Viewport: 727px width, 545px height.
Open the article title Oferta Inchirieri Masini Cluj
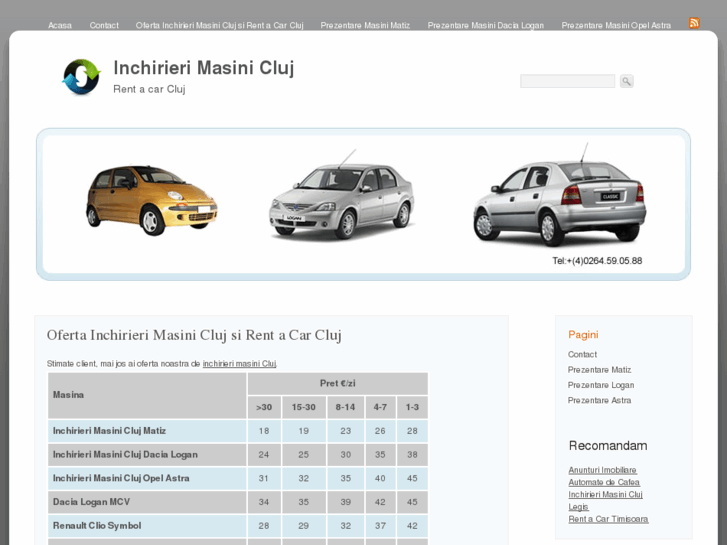[194, 335]
